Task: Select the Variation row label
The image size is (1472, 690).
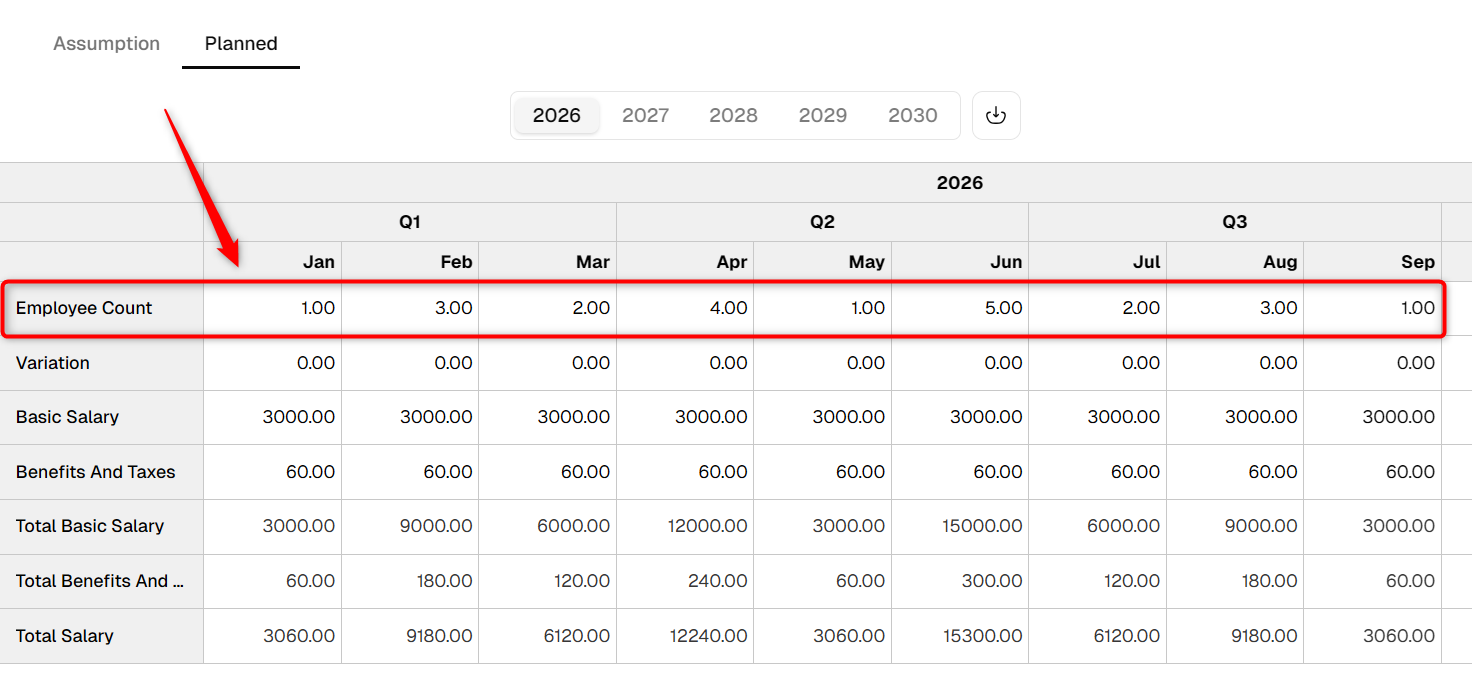Action: (x=53, y=363)
